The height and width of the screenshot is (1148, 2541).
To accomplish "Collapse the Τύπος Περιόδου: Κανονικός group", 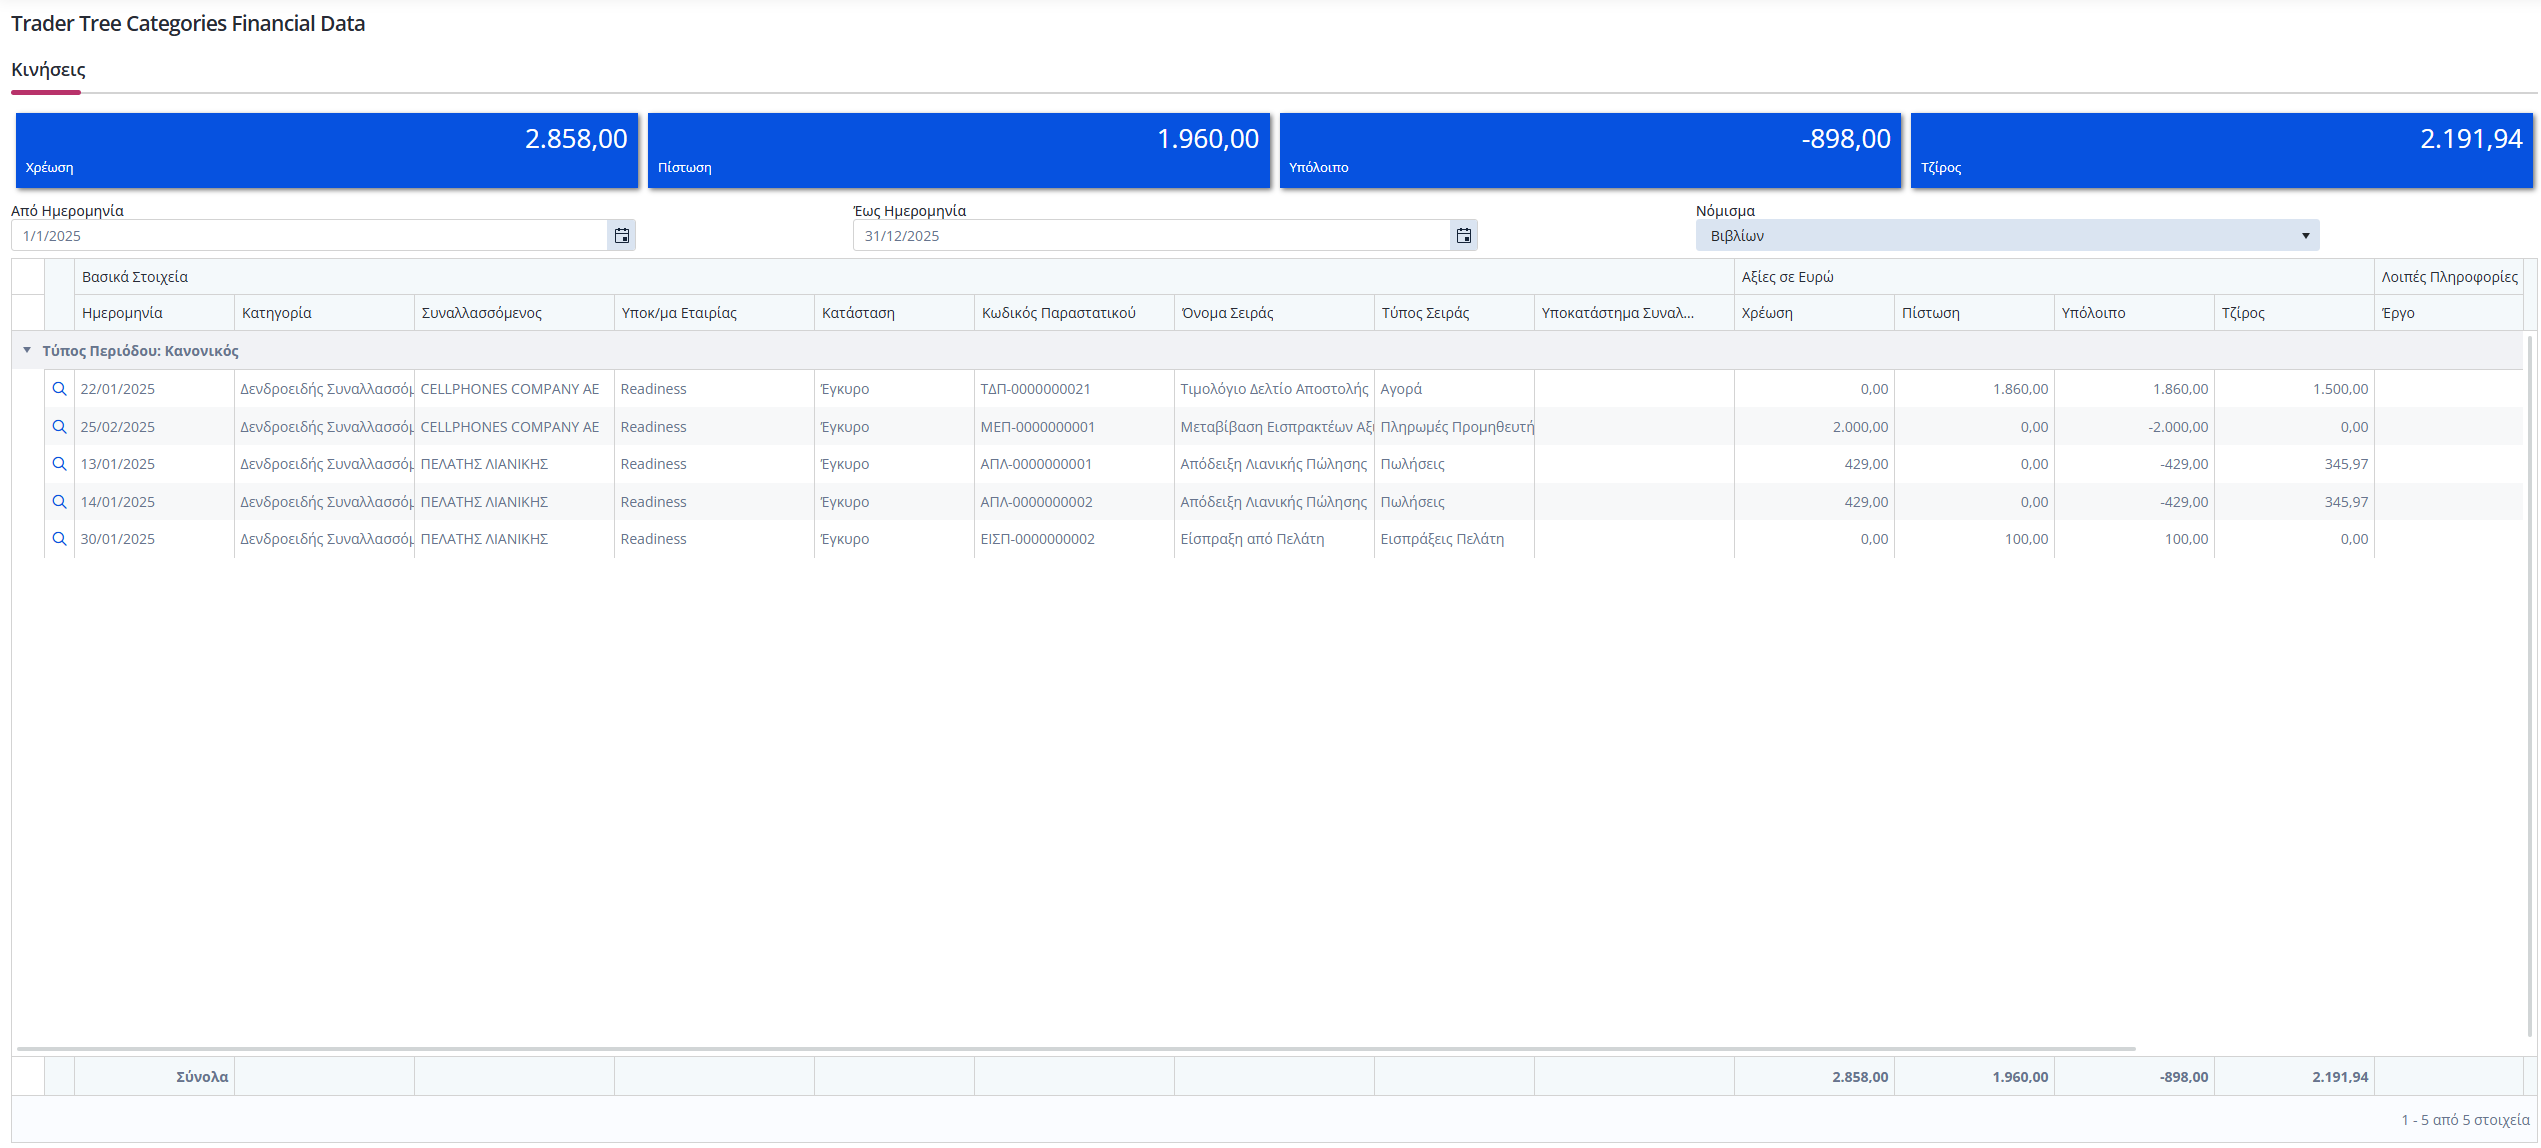I will point(27,351).
